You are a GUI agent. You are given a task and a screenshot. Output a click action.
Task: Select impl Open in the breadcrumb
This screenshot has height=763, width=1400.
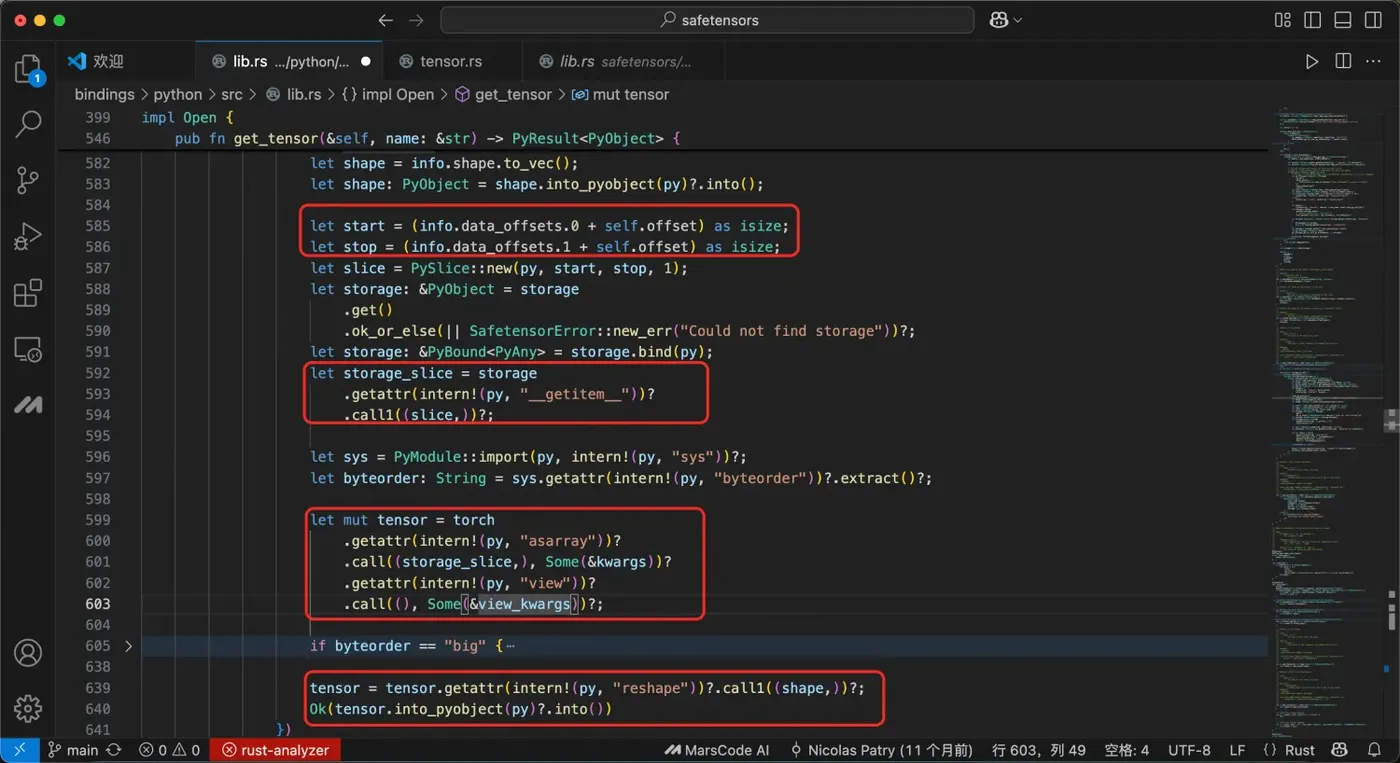coord(388,94)
